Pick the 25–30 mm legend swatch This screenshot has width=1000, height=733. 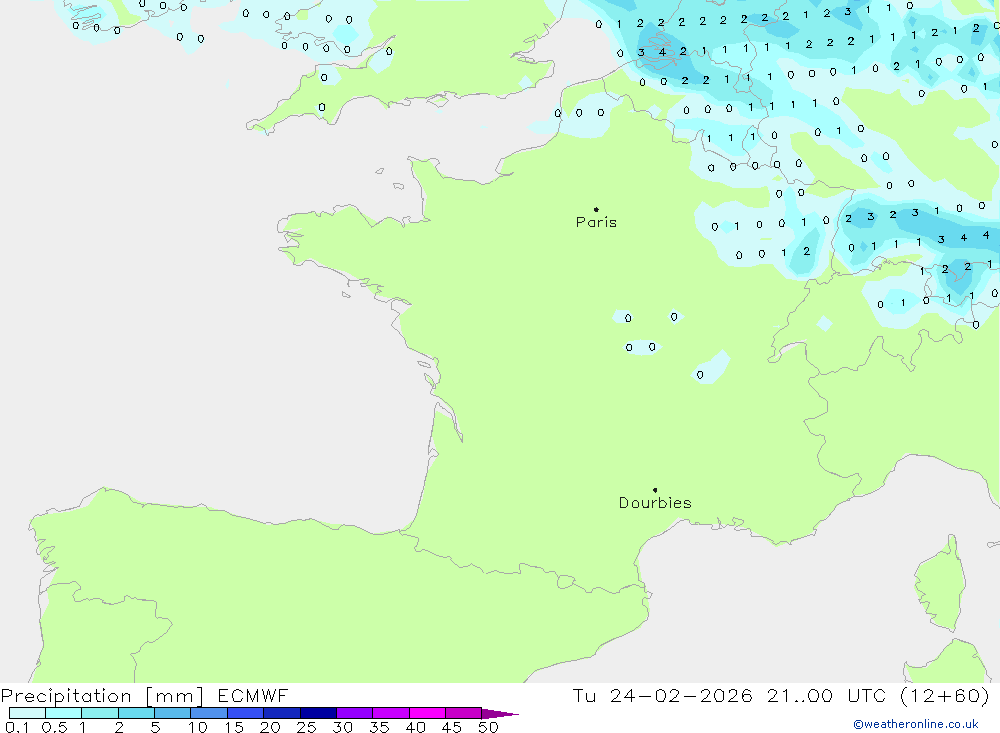[318, 713]
